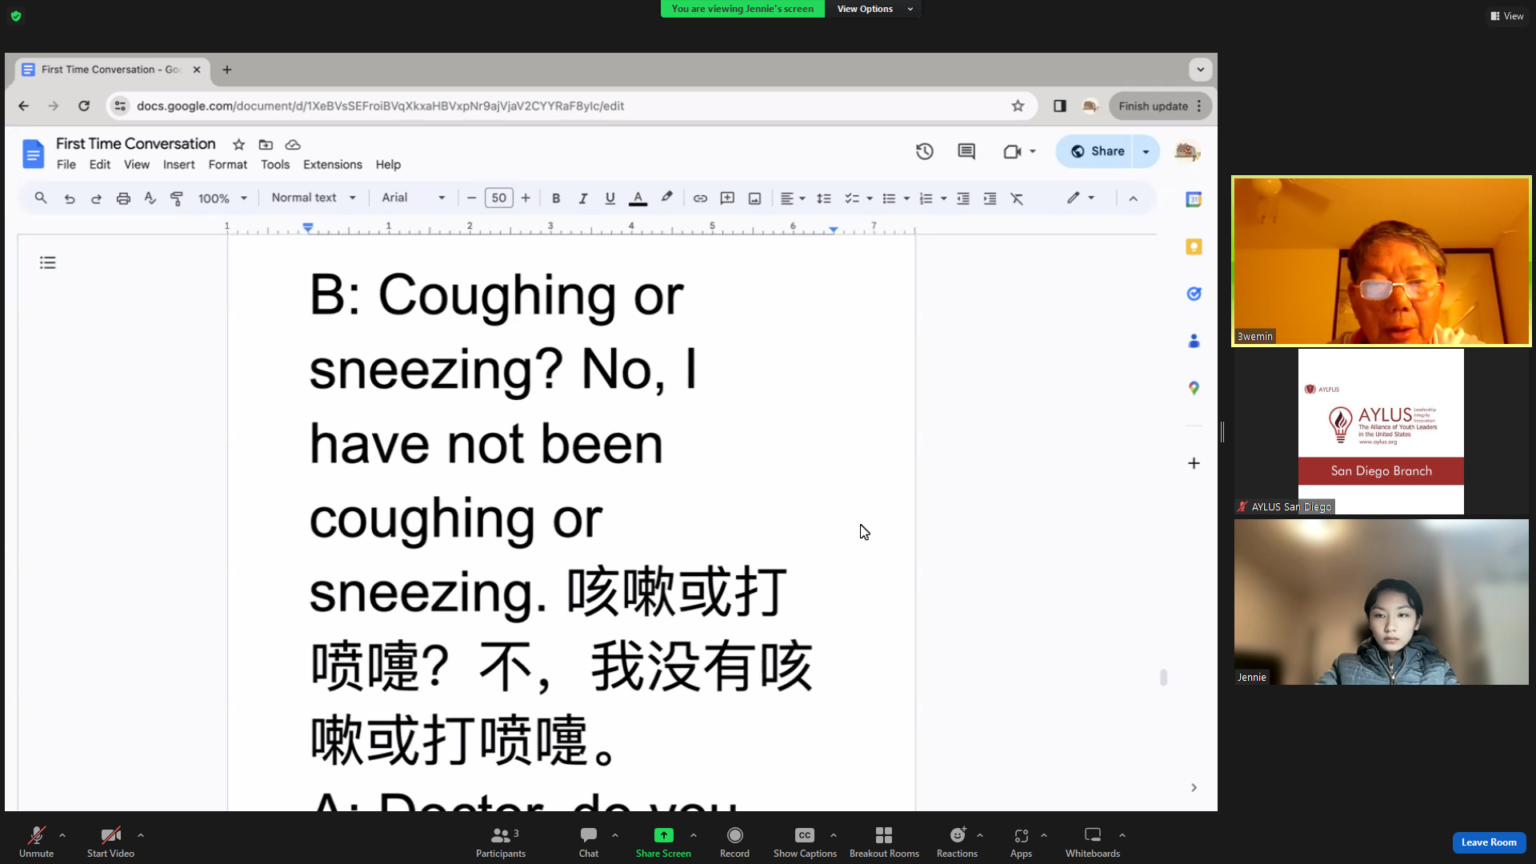Screen dimensions: 1536x864
Task: Bookmark this page with star icon
Action: click(1018, 106)
